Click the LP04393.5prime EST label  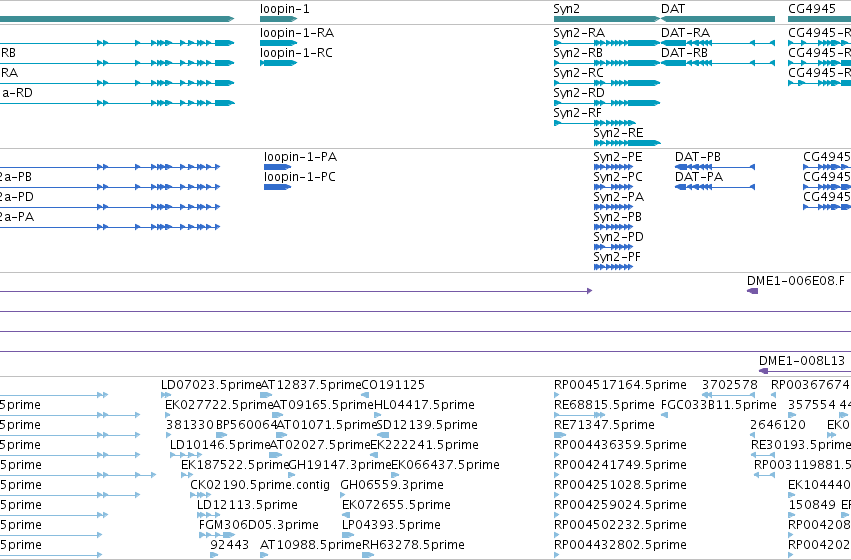coord(391,525)
